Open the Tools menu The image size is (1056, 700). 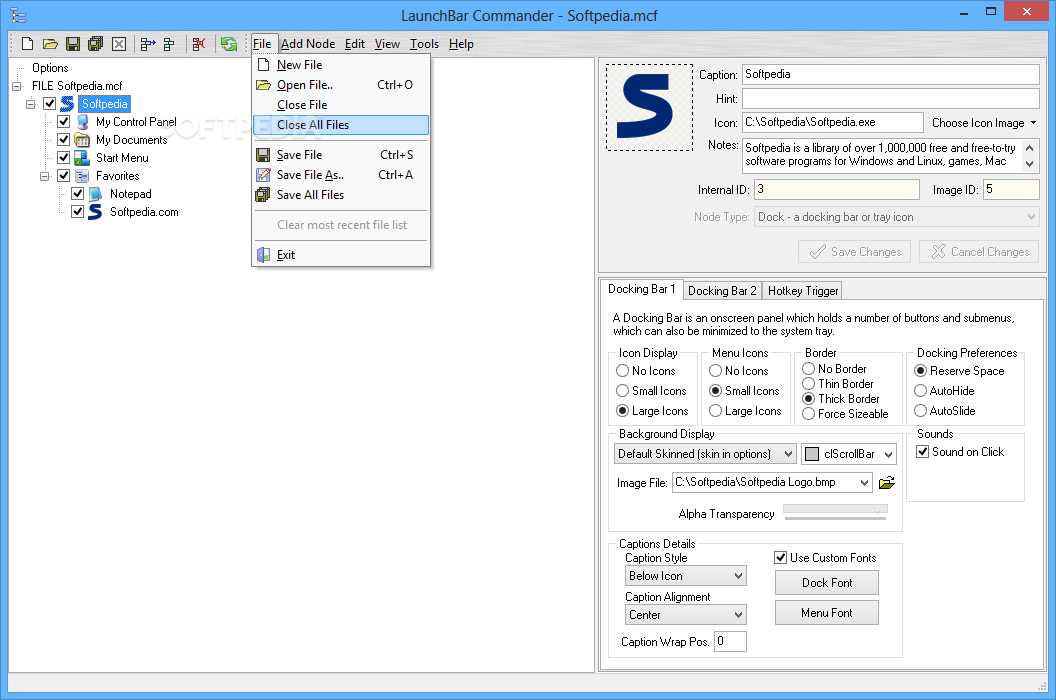424,44
